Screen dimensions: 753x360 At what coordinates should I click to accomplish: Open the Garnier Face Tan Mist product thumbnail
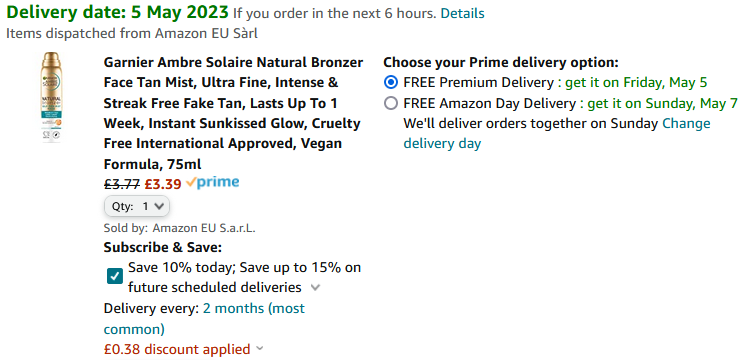[x=52, y=97]
